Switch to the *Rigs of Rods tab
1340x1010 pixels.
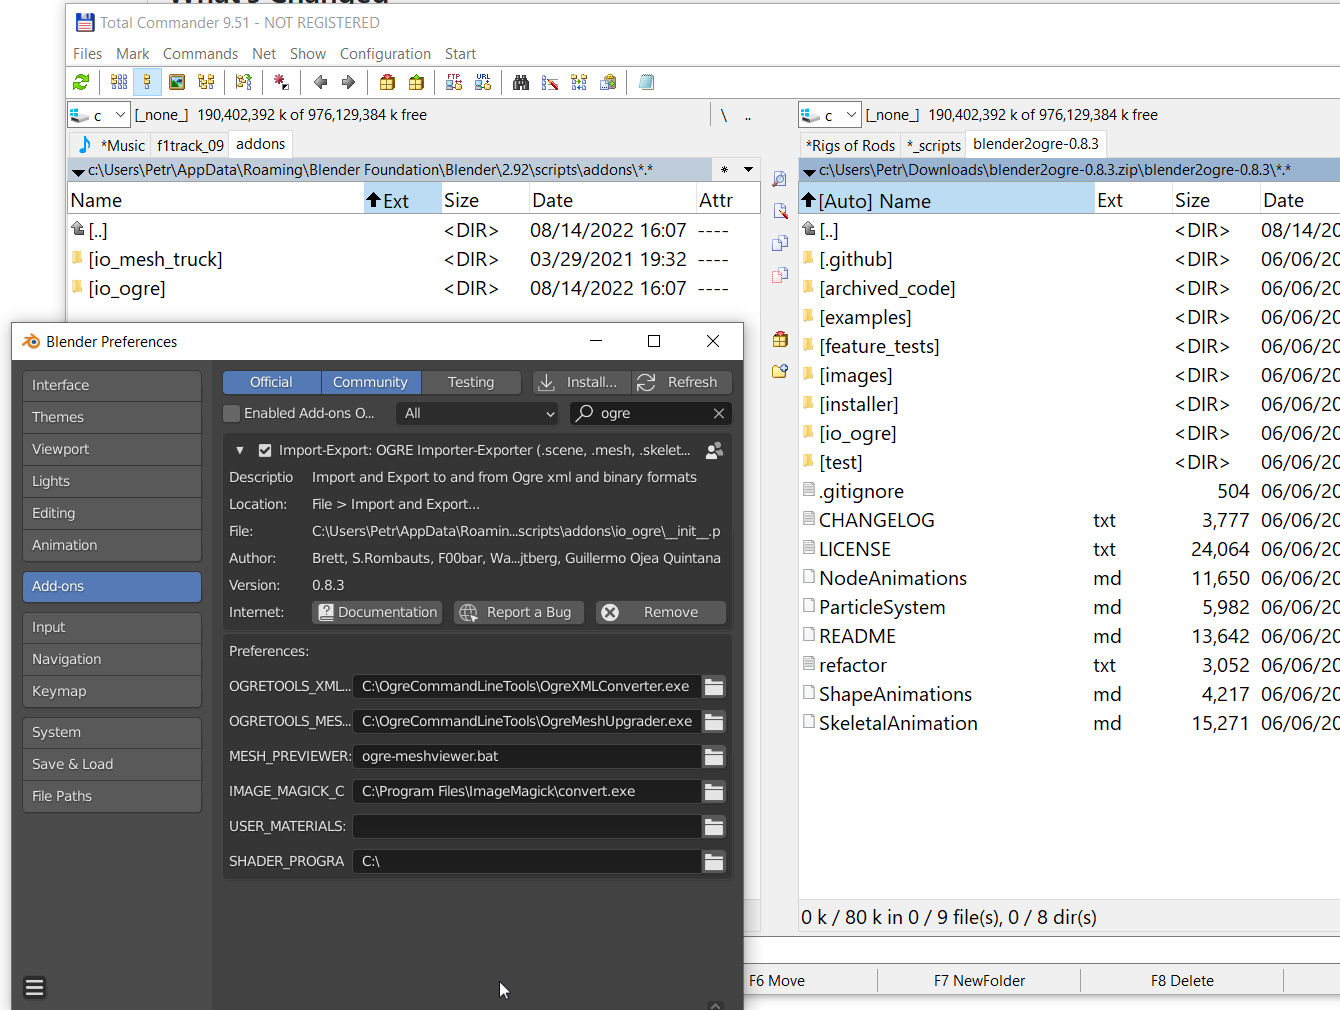coord(850,145)
